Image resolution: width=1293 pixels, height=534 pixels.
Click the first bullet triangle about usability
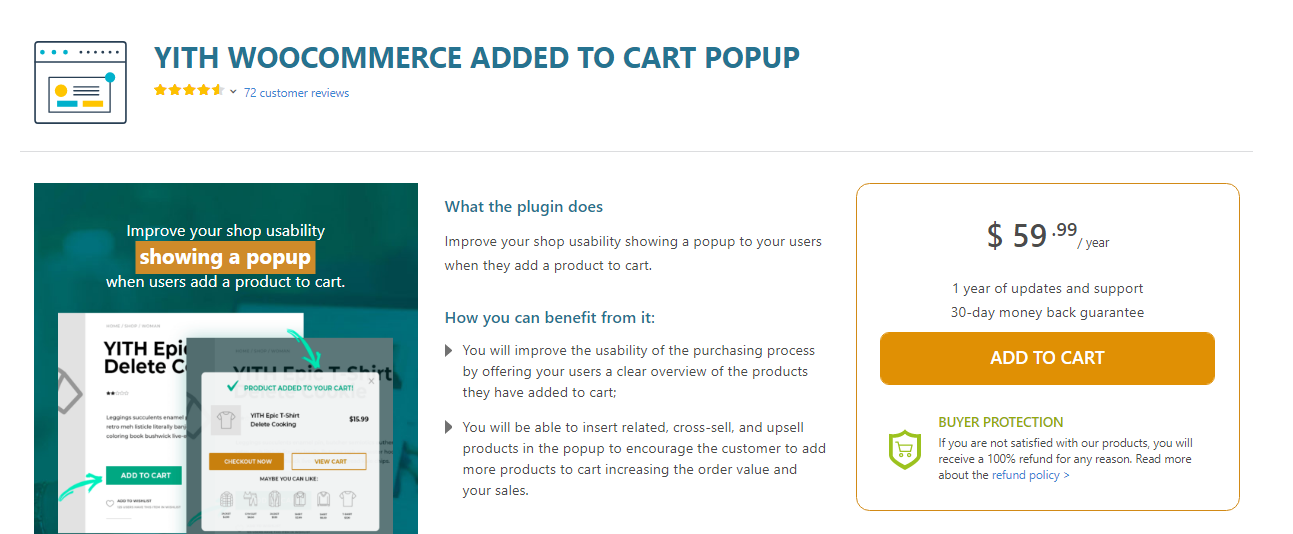(448, 351)
